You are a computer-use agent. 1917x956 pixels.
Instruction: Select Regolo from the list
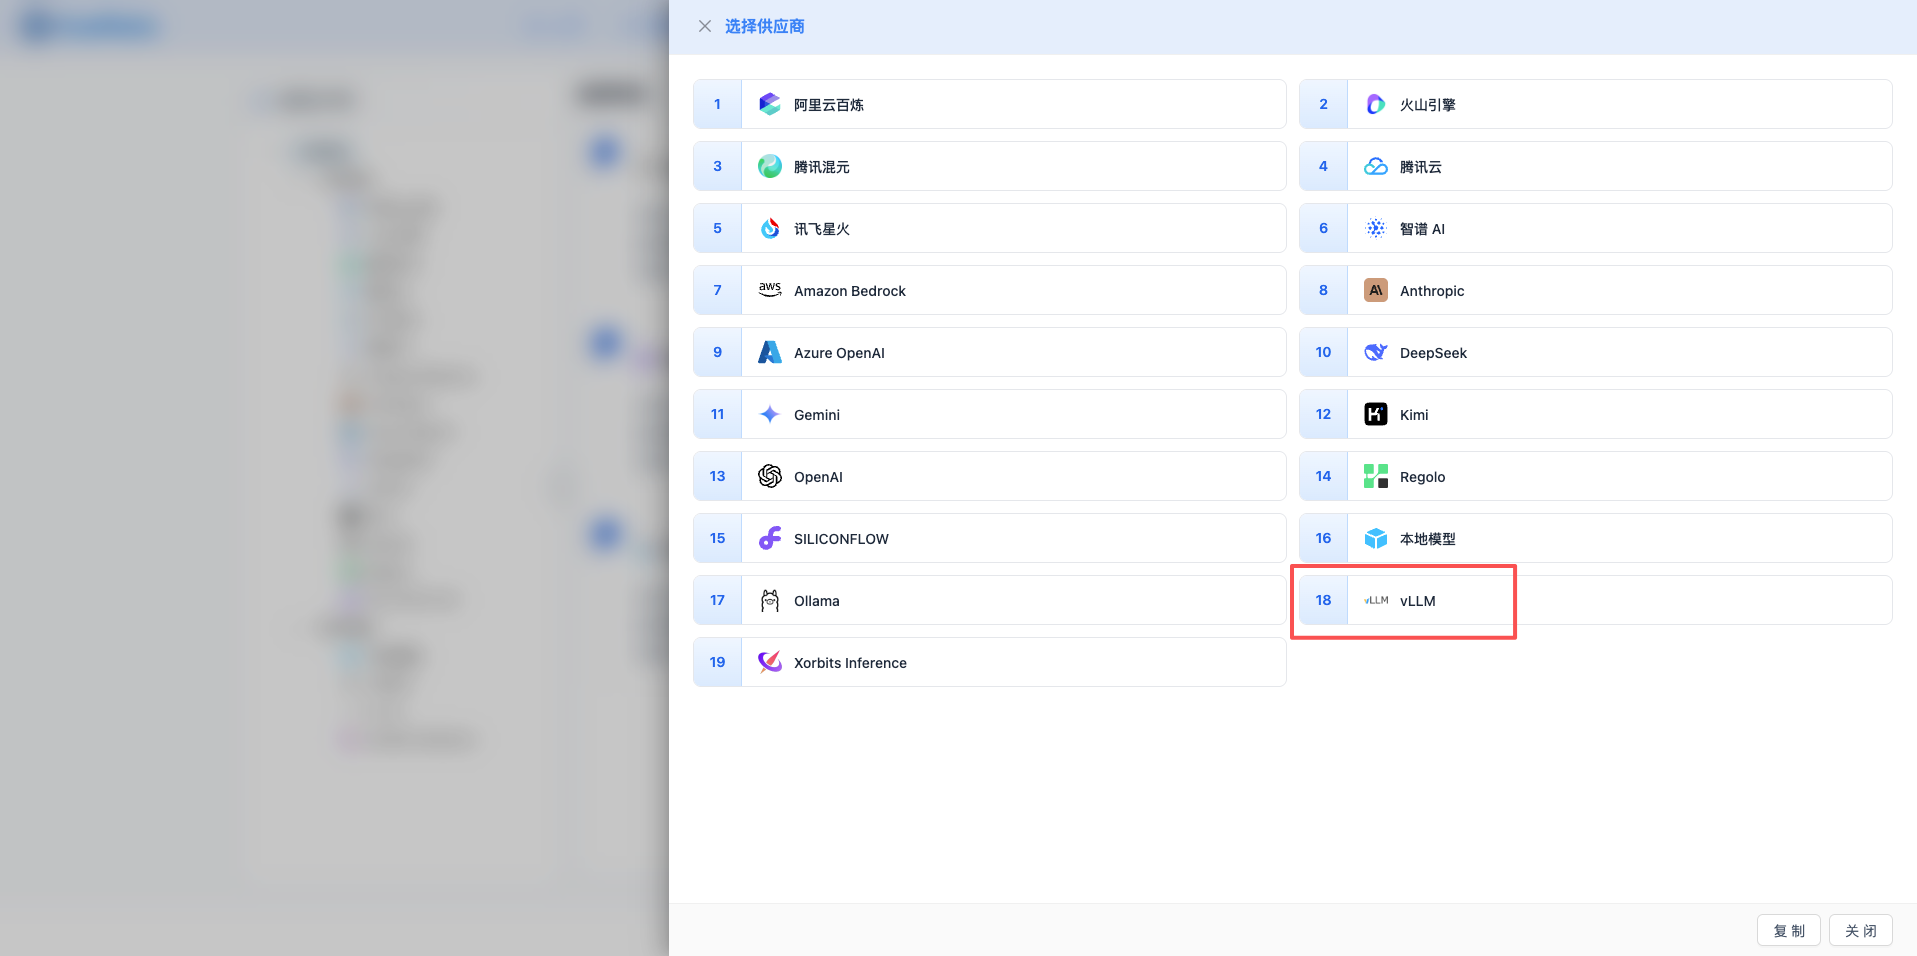click(x=1594, y=476)
